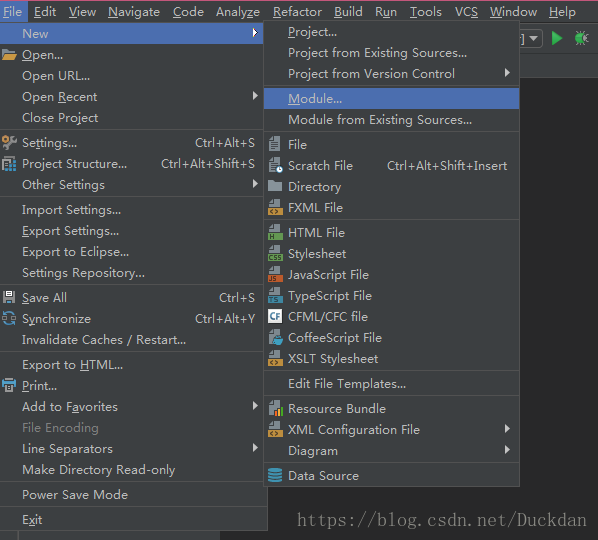The image size is (598, 540).
Task: Expand the Other Settings submenu arrow
Action: pos(255,184)
